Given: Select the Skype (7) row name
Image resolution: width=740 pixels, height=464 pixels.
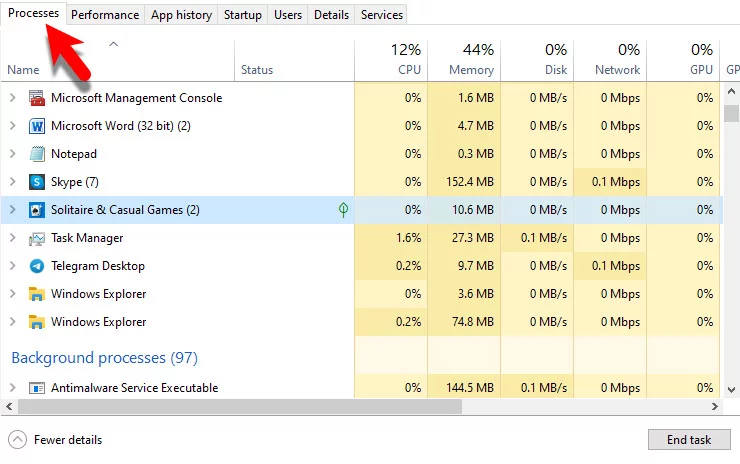Looking at the screenshot, I should (x=75, y=182).
